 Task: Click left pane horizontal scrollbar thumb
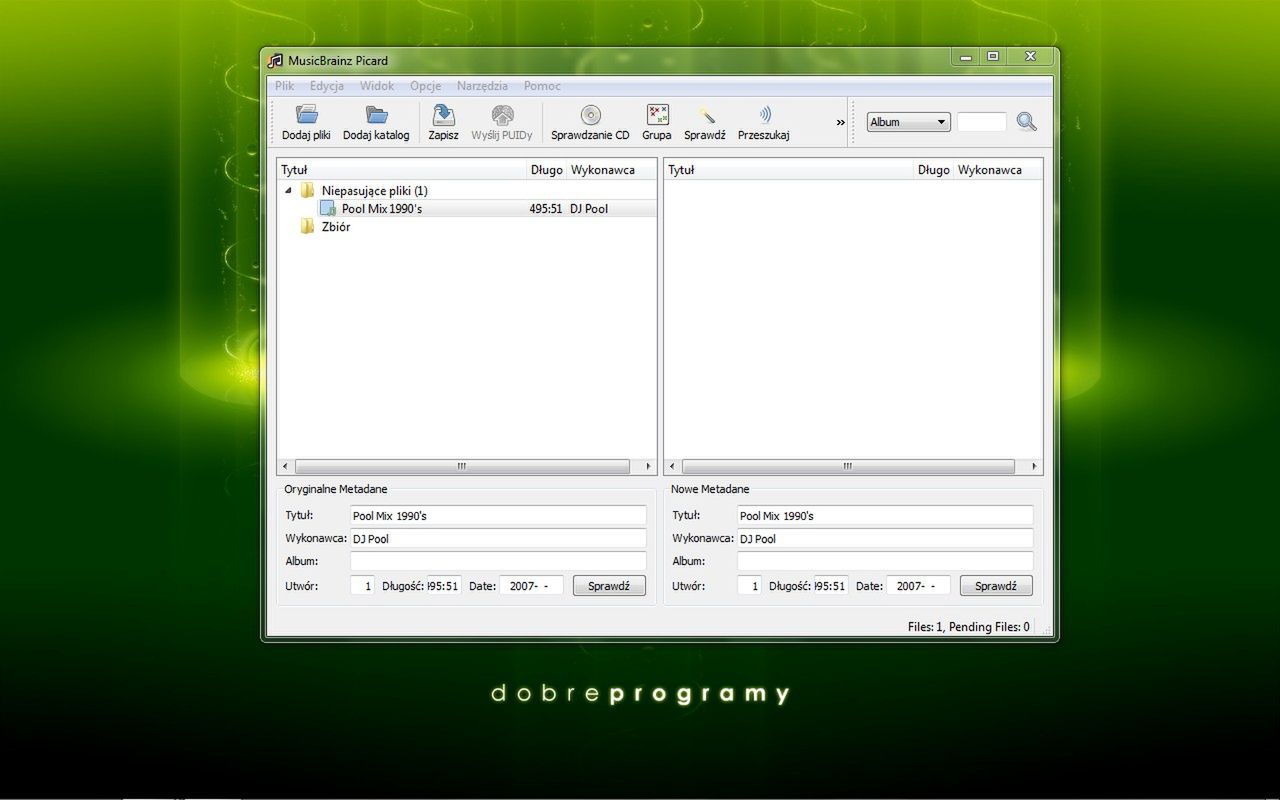[462, 466]
